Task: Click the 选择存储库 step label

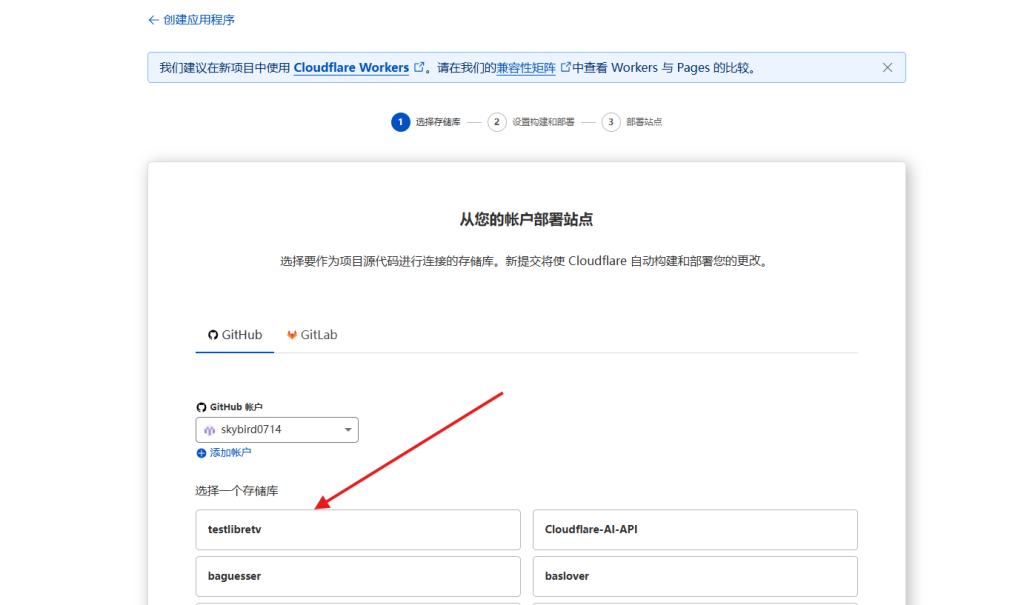Action: (438, 122)
